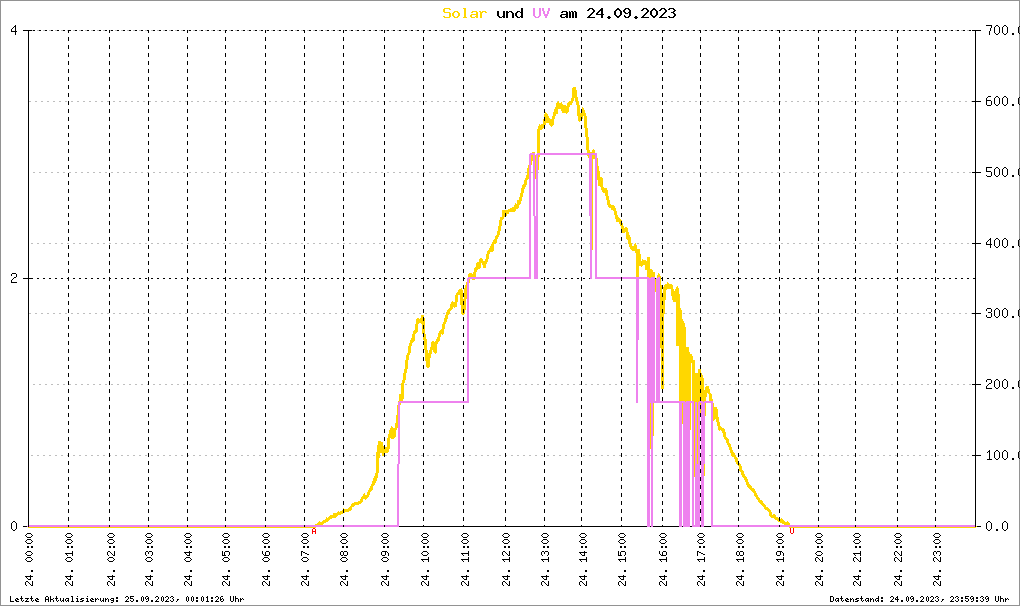The width and height of the screenshot is (1020, 606).
Task: Click the time label '24. 08:00'
Action: click(345, 560)
